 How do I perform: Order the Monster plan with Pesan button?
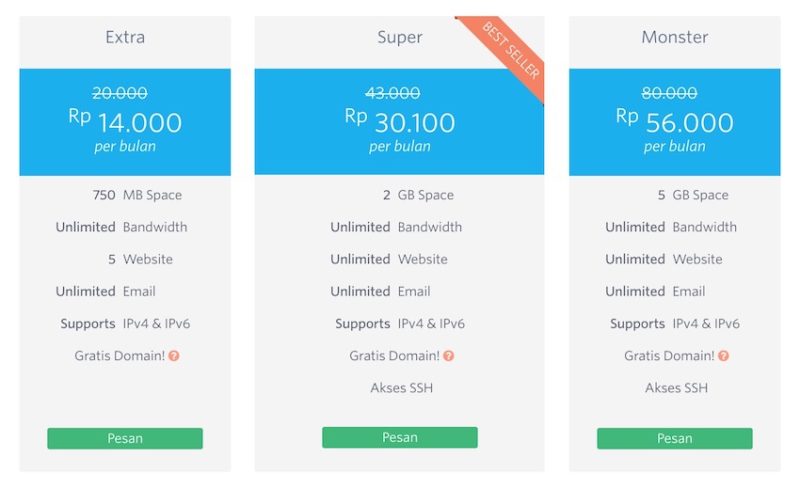(674, 438)
